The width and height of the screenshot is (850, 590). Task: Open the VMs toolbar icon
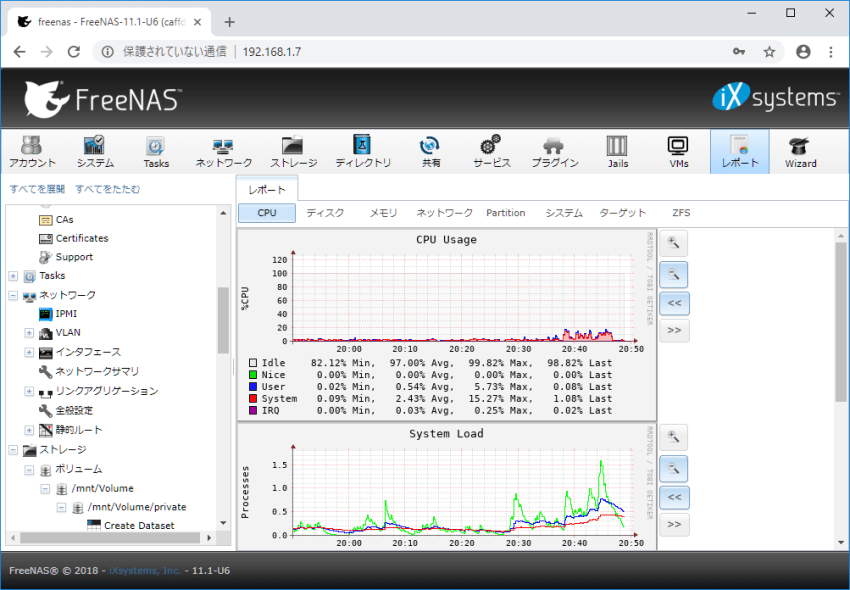coord(678,151)
